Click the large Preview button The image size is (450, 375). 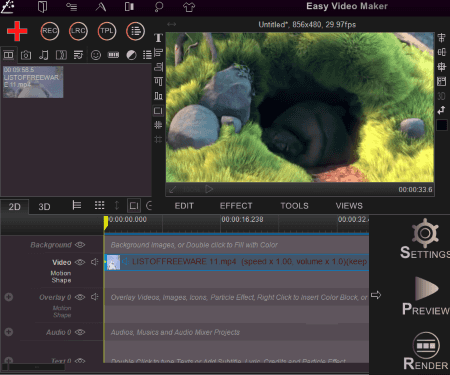pos(426,296)
